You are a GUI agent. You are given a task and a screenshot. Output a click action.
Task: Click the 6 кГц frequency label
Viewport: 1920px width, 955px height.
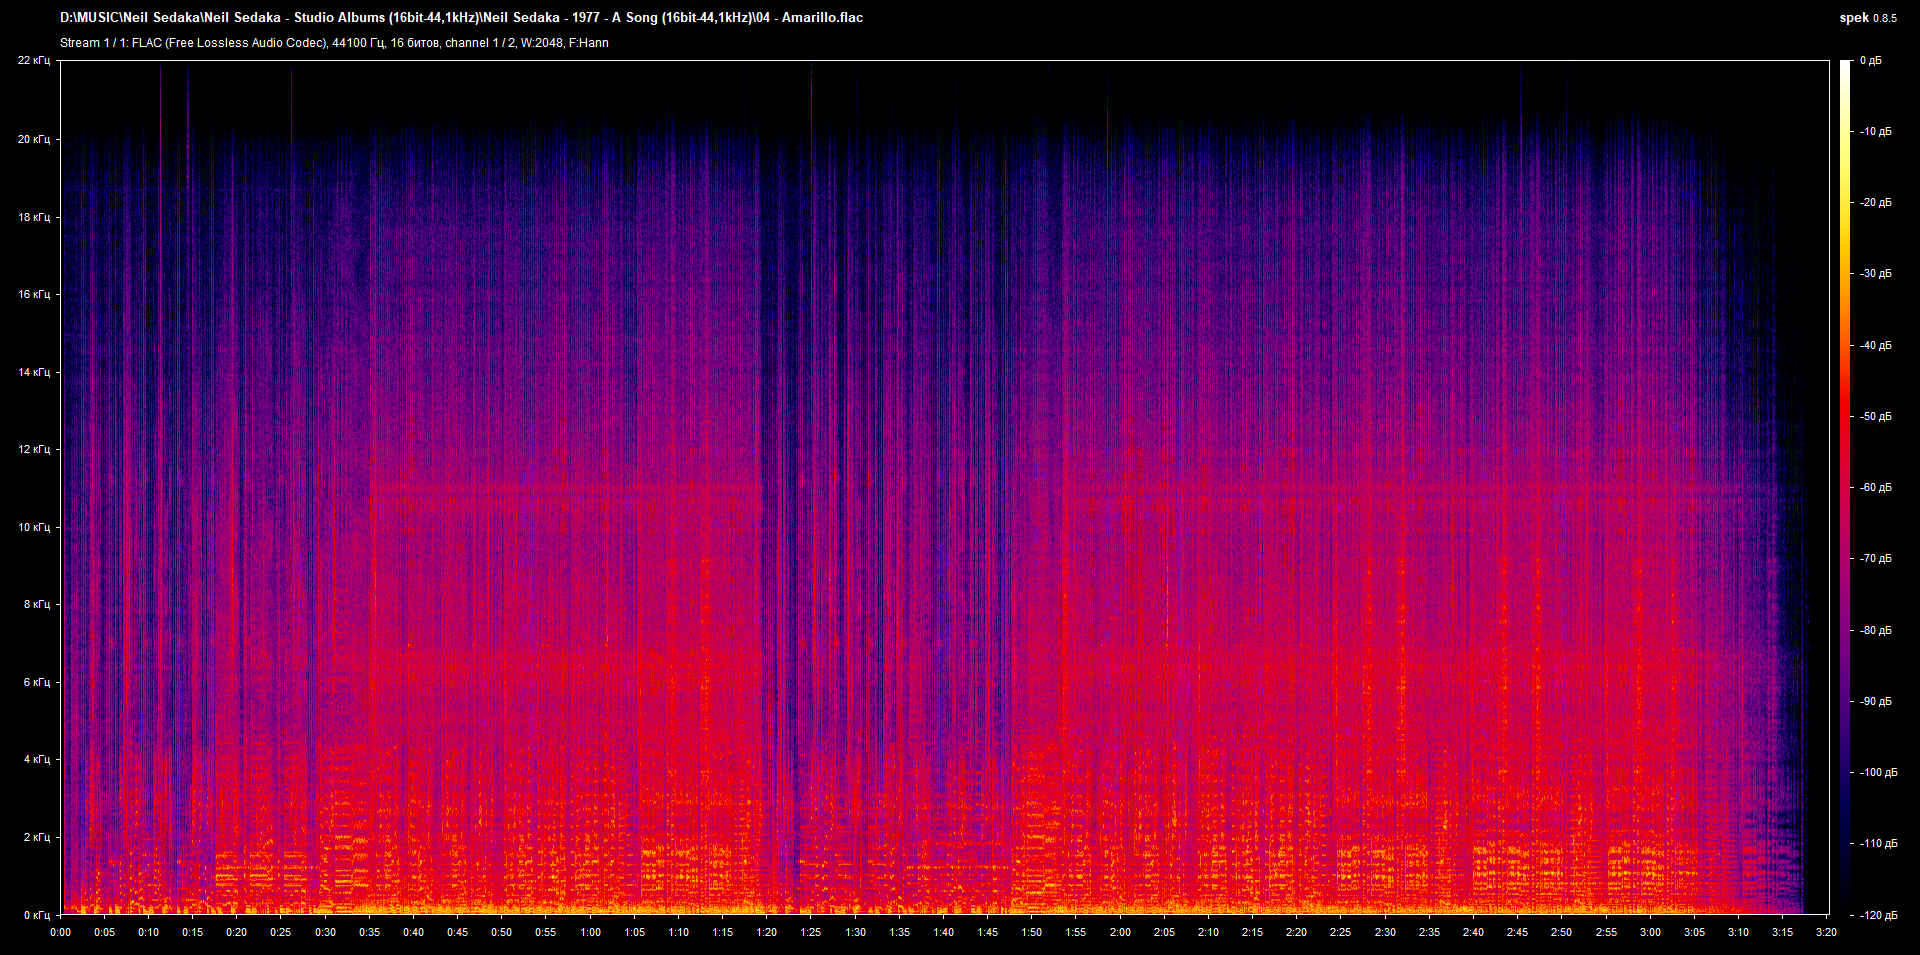[x=37, y=682]
